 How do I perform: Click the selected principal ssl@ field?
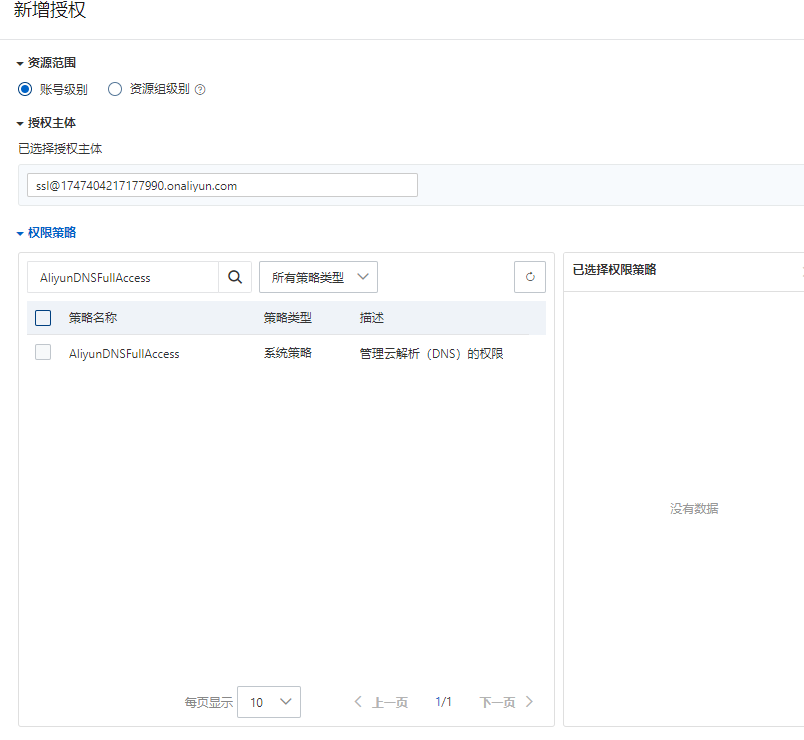tap(222, 185)
